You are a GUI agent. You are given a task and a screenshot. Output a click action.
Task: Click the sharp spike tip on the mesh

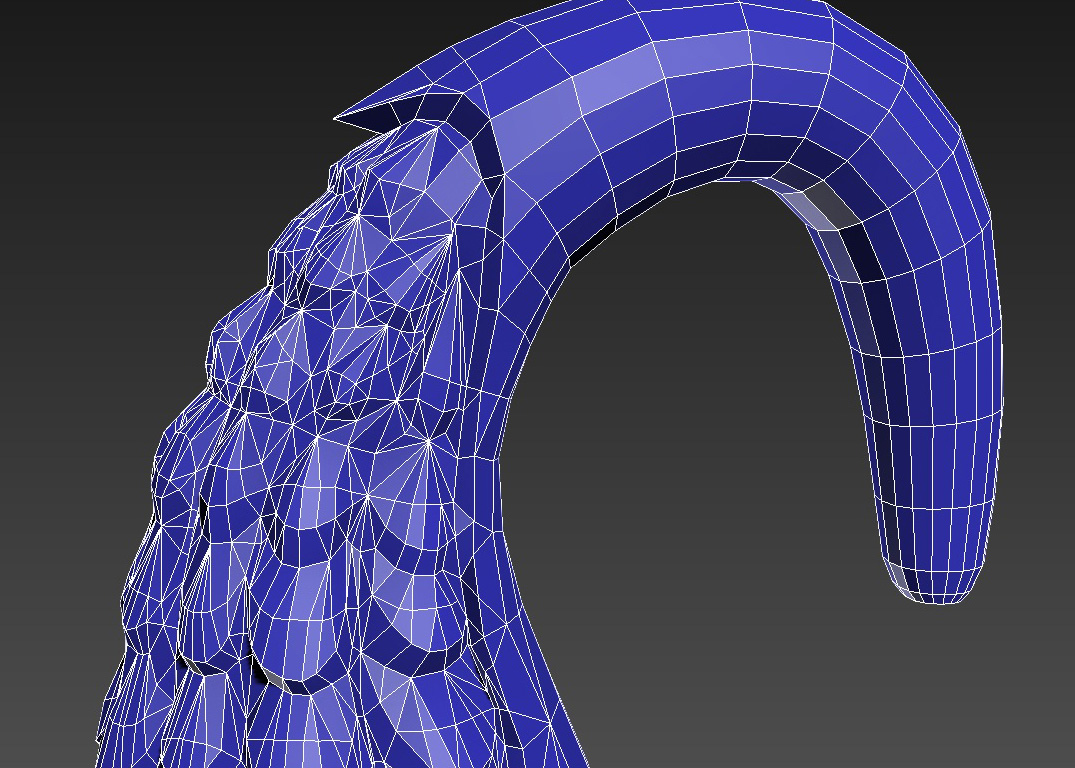(337, 118)
